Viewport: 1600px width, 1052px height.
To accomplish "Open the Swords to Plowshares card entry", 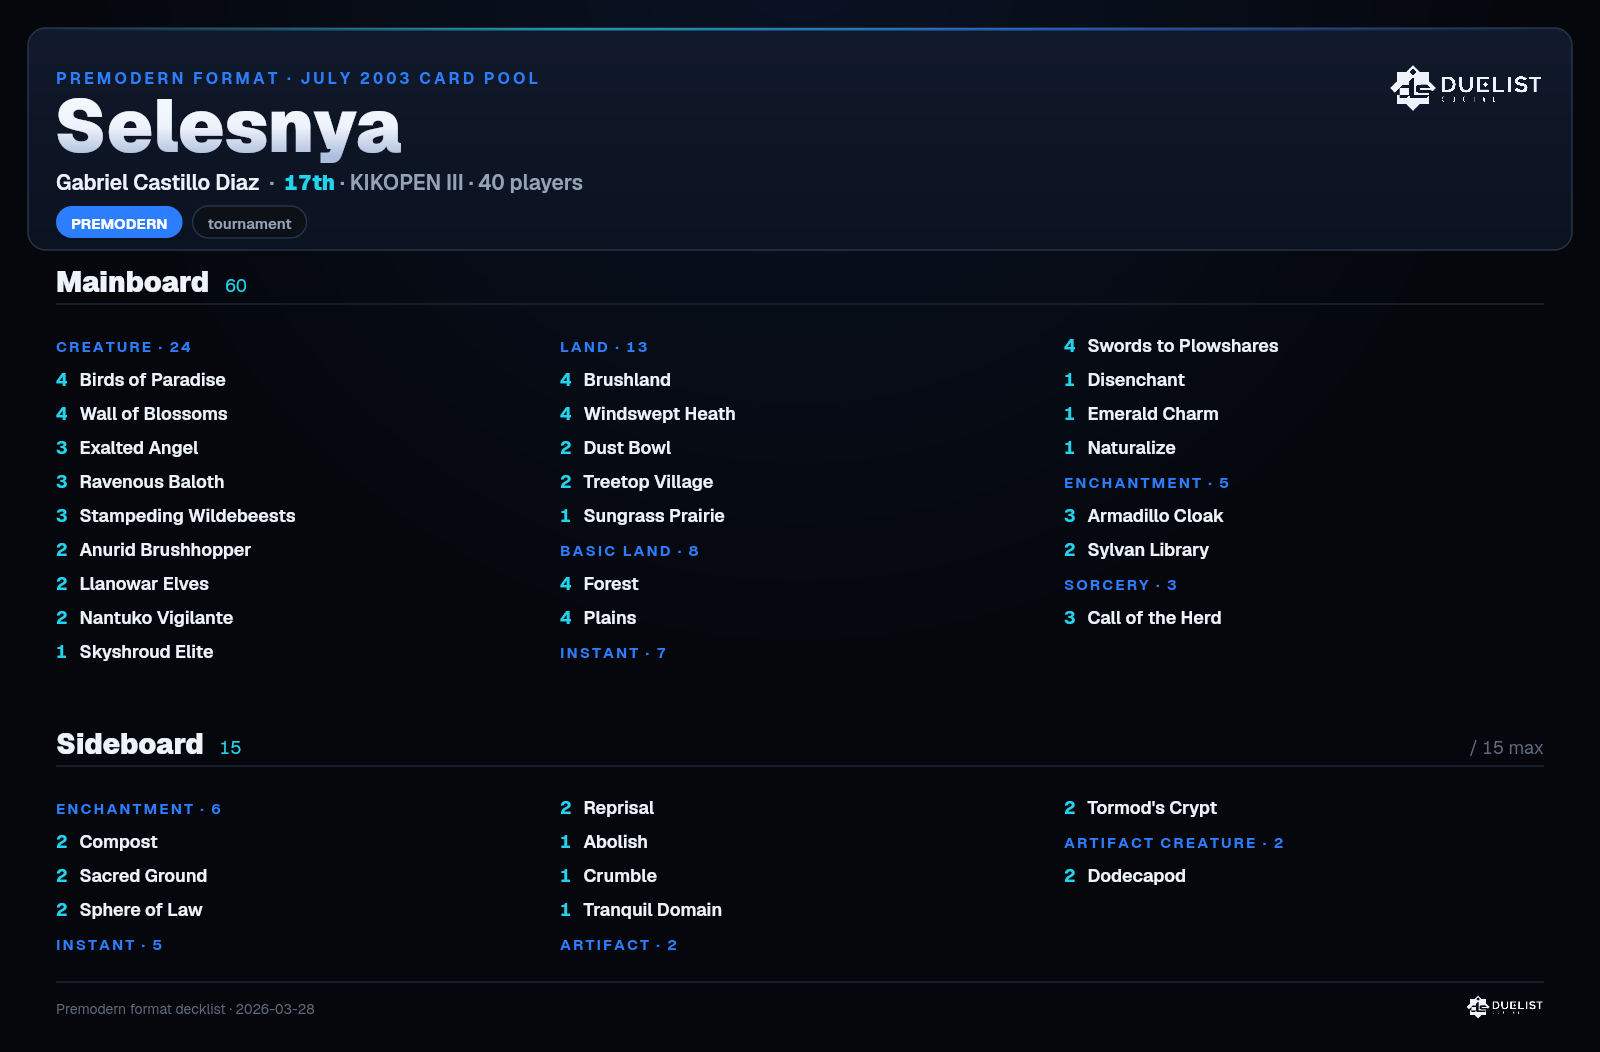I will coord(1171,346).
